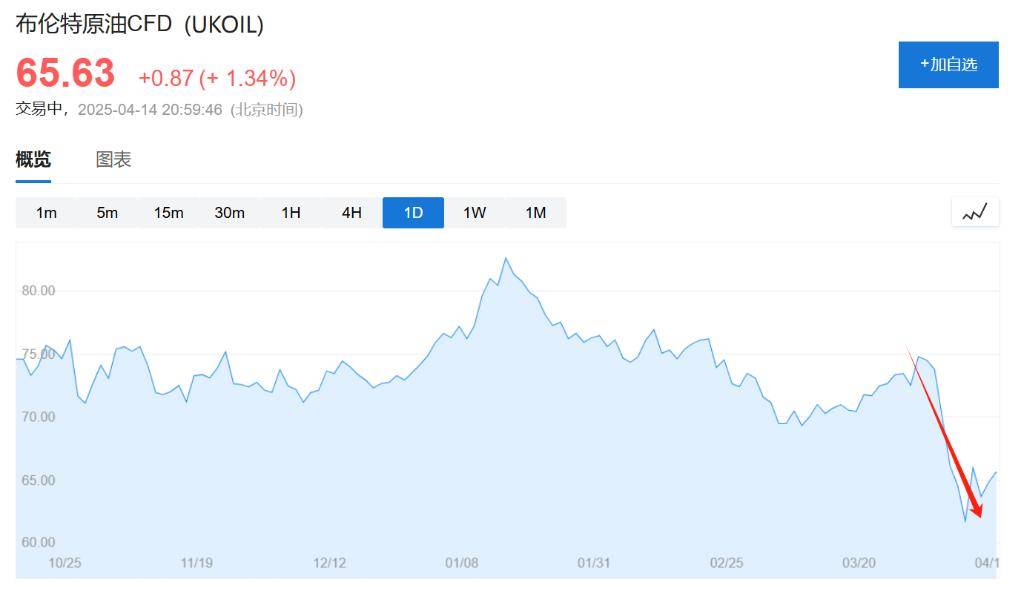This screenshot has width=1024, height=593.
Task: Choose the 30m interval
Action: (x=229, y=213)
